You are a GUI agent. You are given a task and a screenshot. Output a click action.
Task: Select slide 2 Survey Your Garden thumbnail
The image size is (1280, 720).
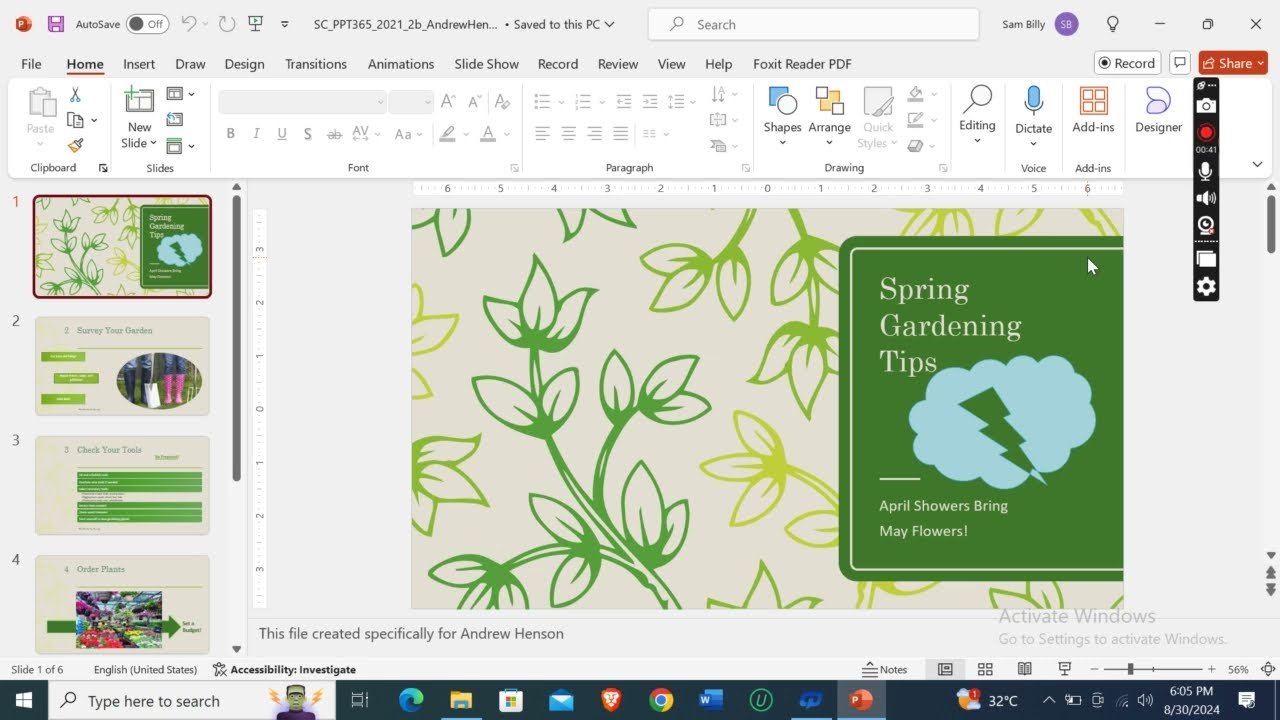click(x=122, y=366)
